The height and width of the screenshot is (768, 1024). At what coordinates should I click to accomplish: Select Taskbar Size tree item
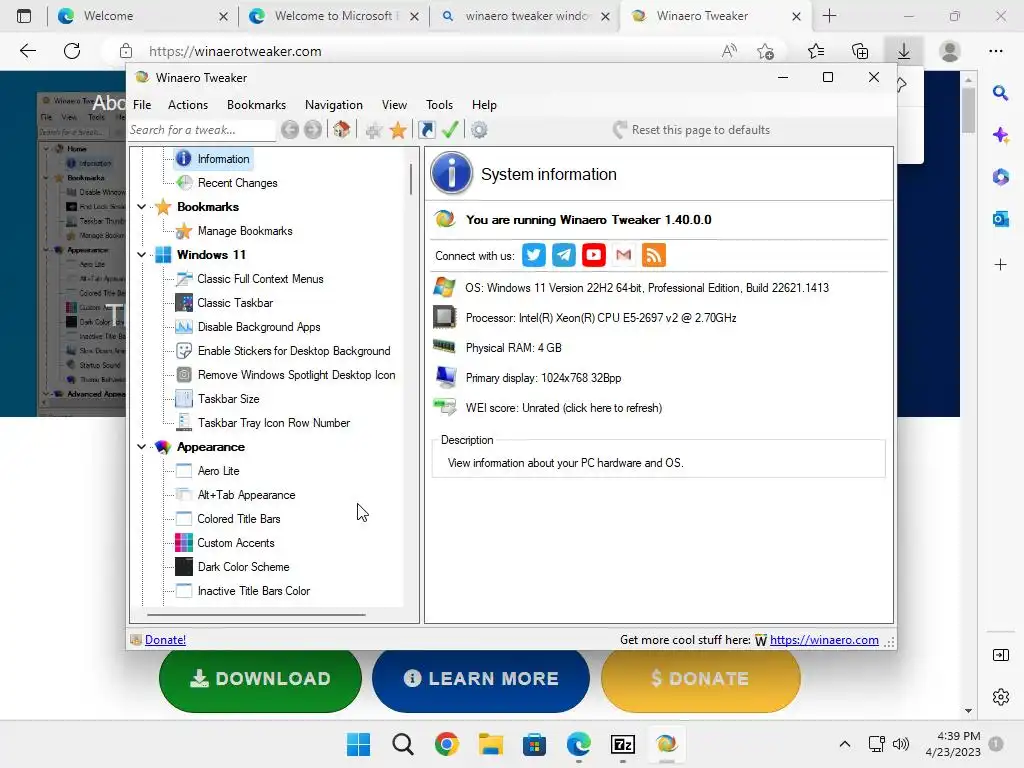[x=228, y=399]
